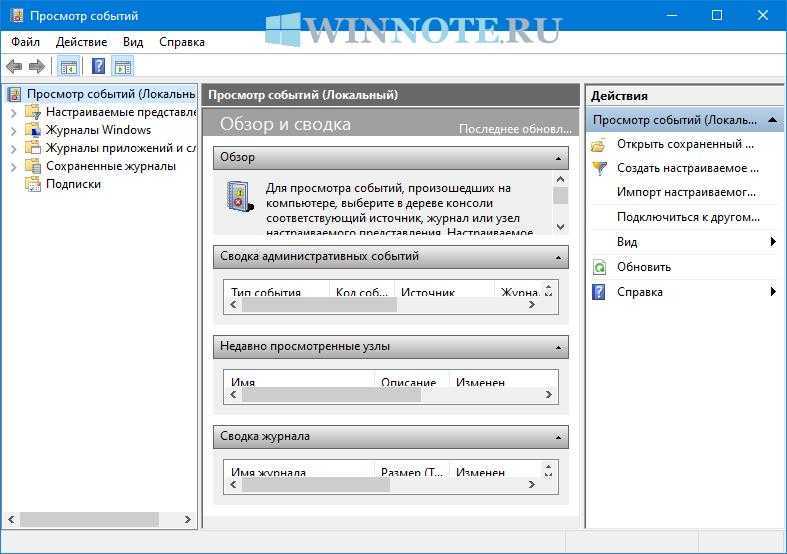Click the Обновить action text
787x554 pixels.
pos(644,267)
